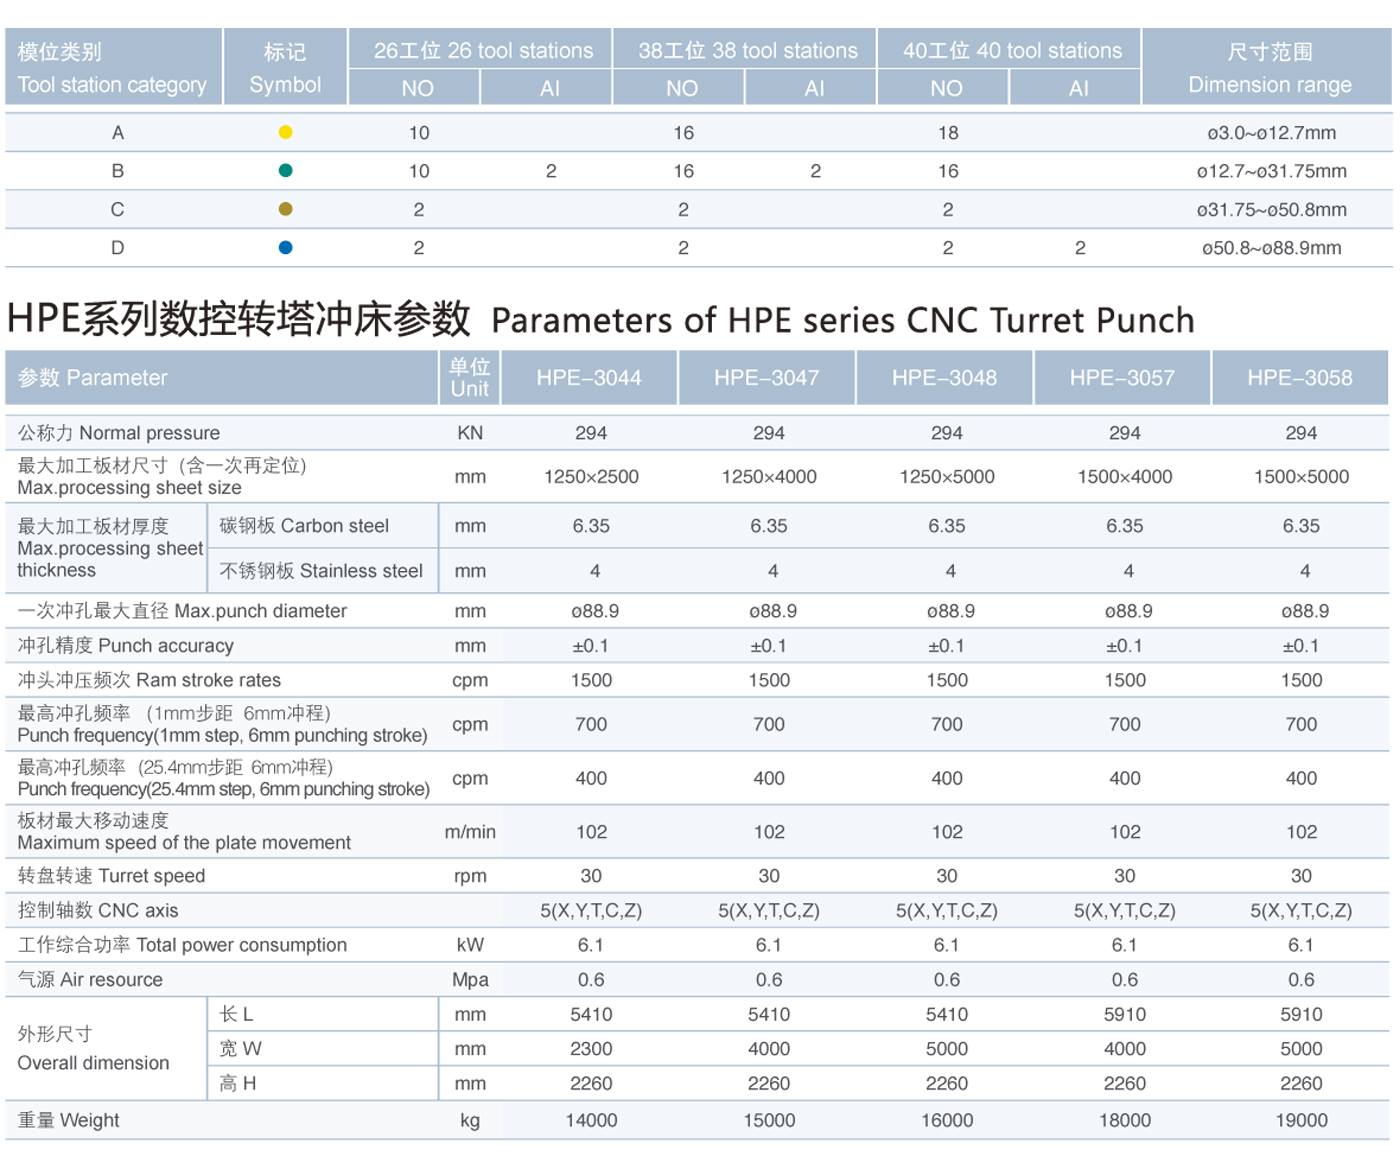Select the HPE-3044 column header

coord(589,378)
